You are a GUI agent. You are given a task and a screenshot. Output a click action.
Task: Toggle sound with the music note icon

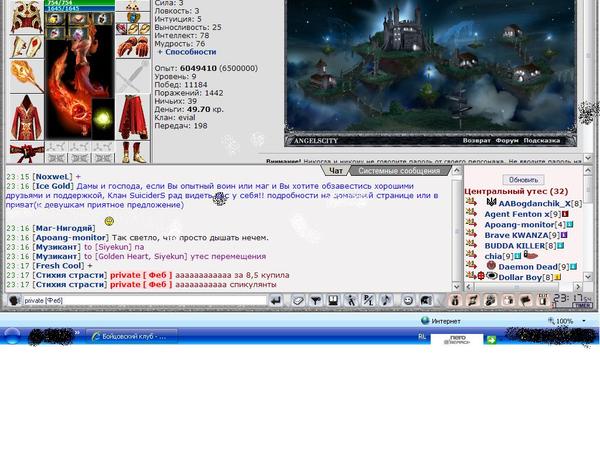[x=386, y=301]
